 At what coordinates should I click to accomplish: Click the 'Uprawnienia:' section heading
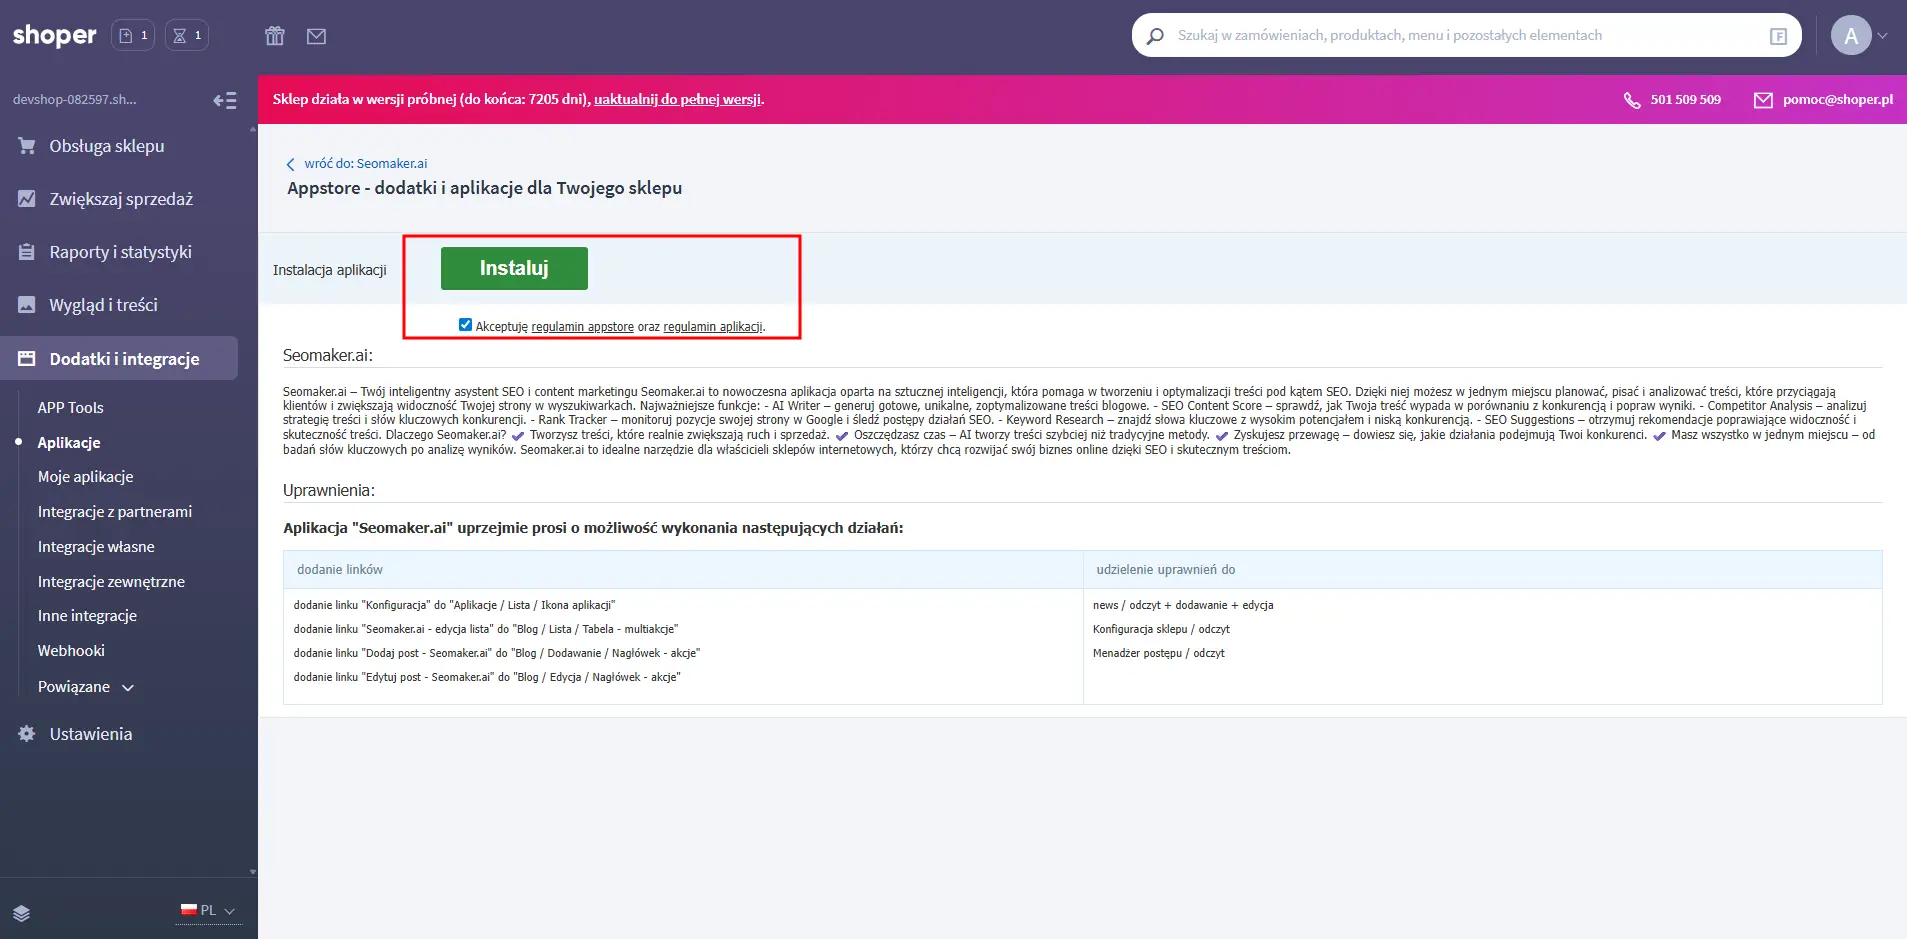[329, 491]
